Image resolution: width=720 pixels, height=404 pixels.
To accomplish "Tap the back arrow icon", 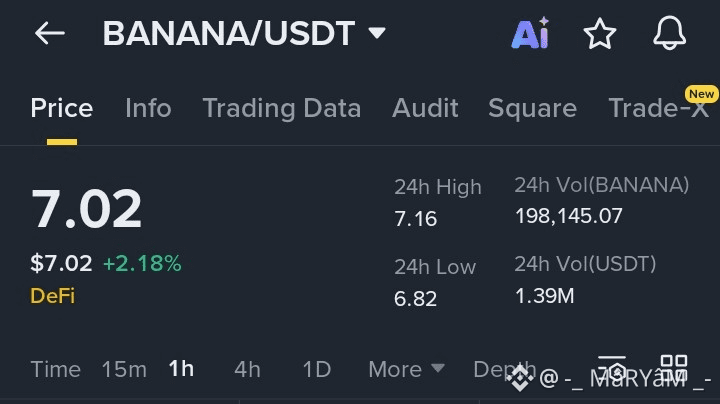I will coord(49,34).
